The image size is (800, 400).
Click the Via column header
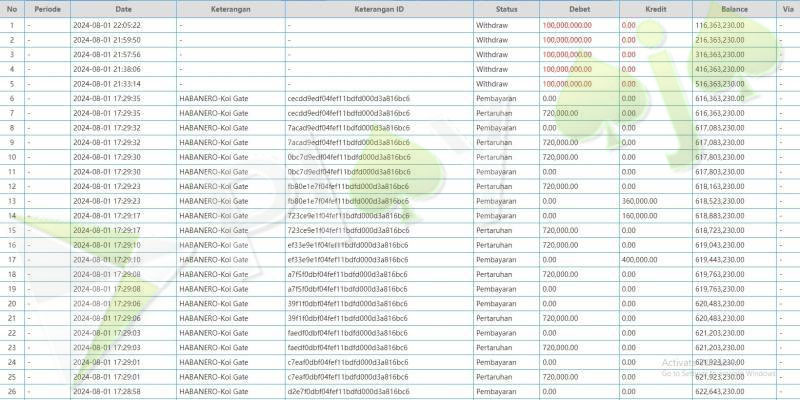[789, 8]
